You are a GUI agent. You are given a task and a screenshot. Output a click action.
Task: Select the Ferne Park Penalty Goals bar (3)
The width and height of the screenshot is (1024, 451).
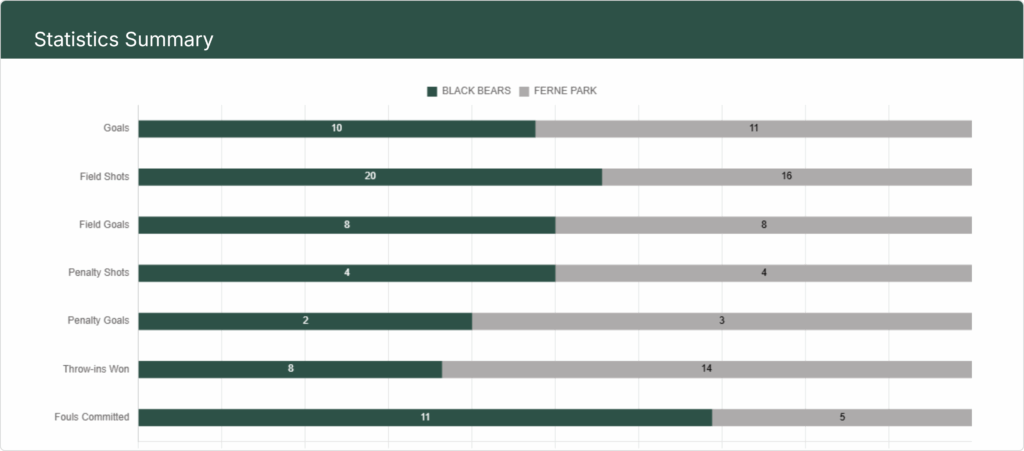pos(722,321)
